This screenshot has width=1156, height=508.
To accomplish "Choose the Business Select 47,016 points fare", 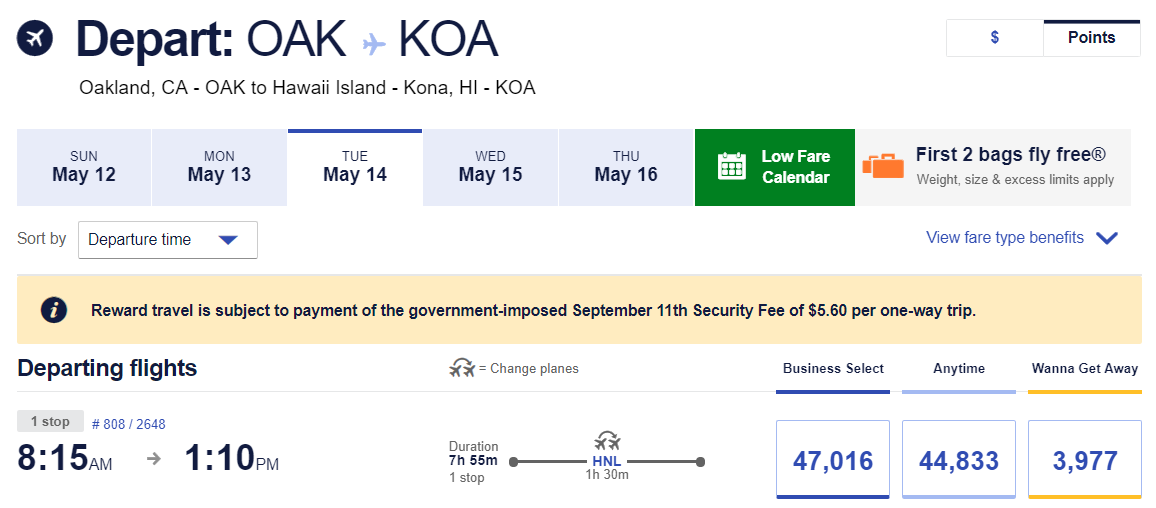I will tap(832, 460).
